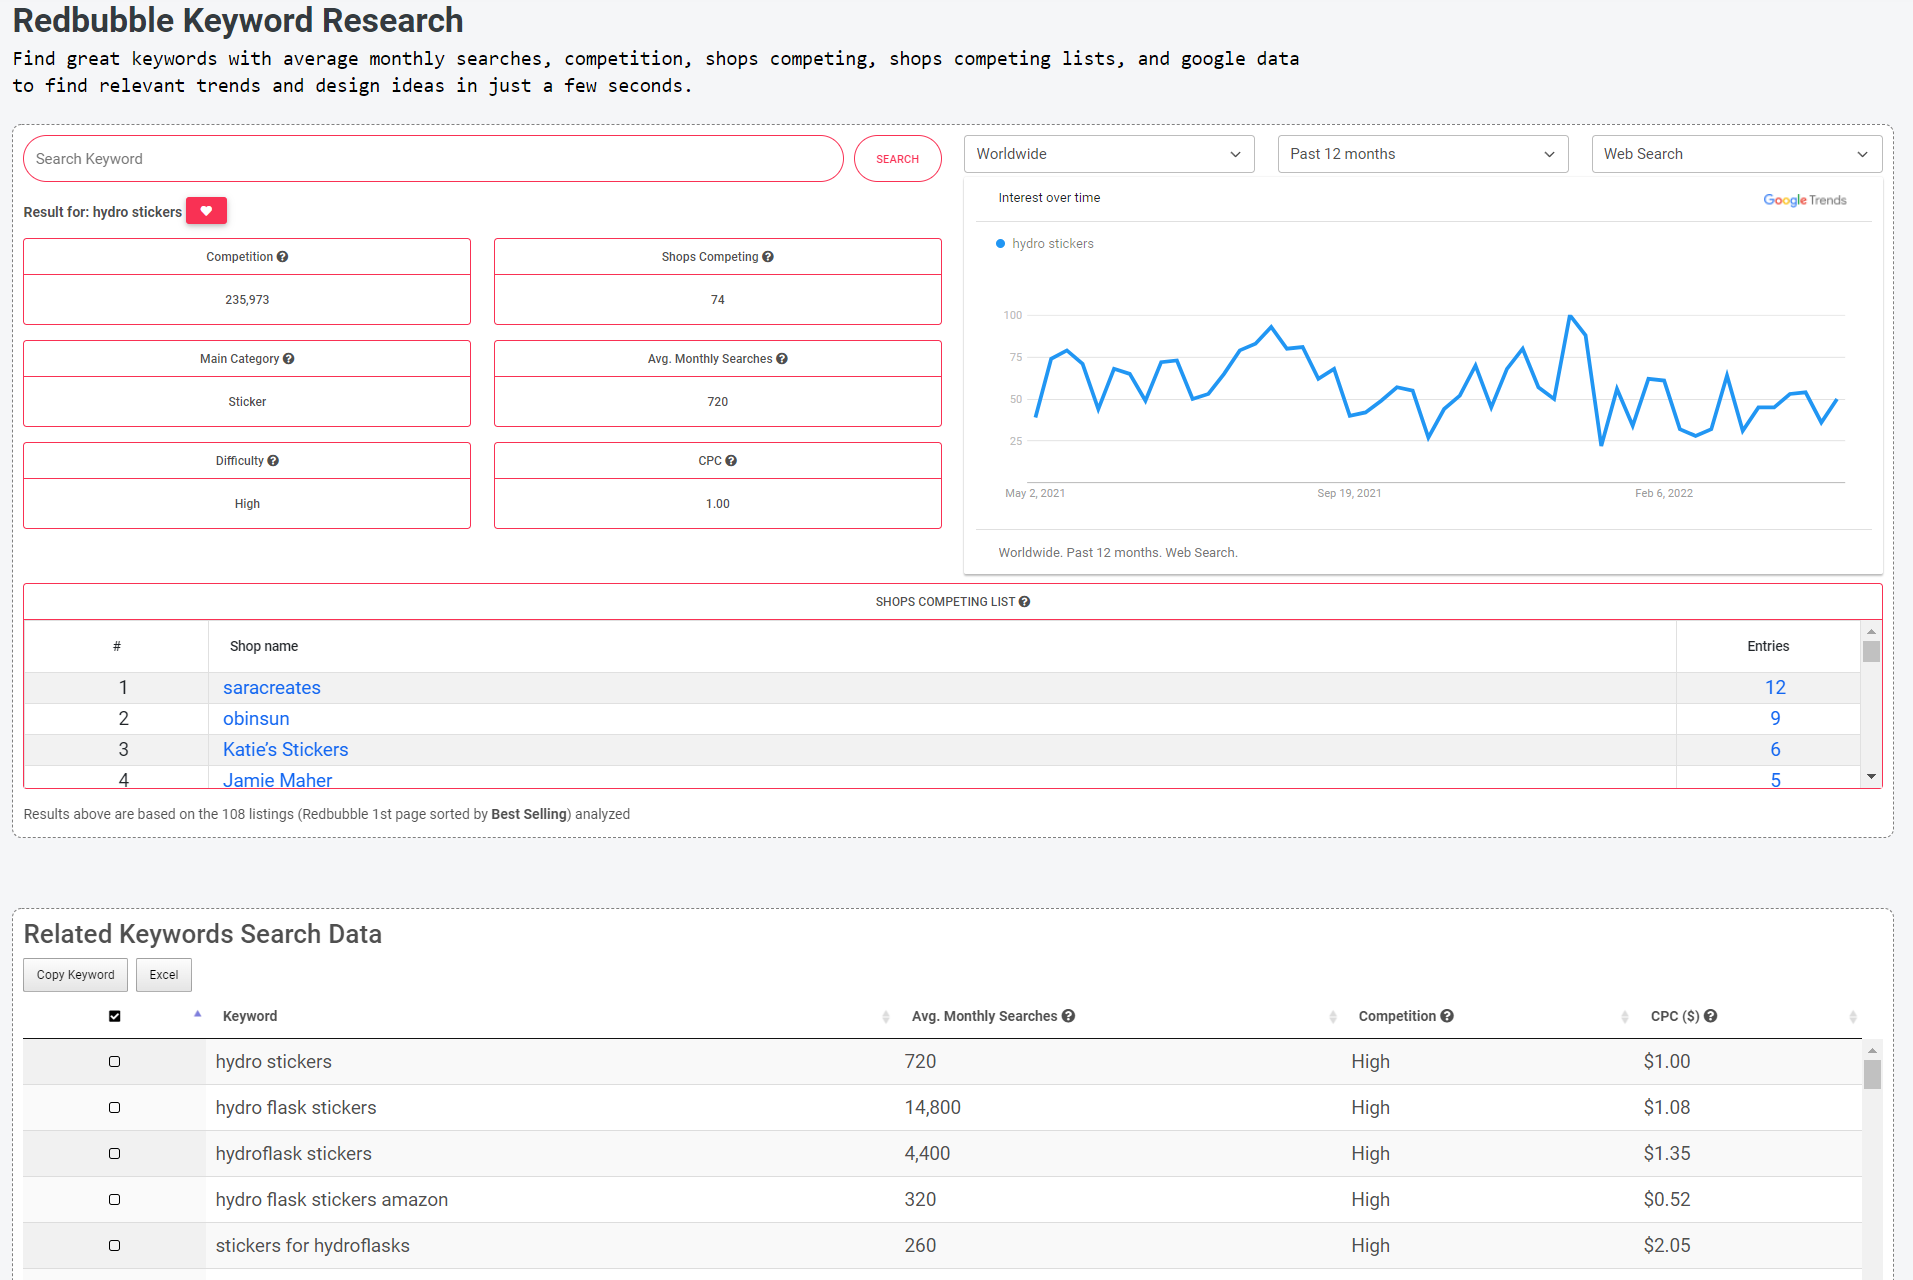1913x1280 pixels.
Task: Click the stickers for hydroflasks keyword cell
Action: (313, 1246)
